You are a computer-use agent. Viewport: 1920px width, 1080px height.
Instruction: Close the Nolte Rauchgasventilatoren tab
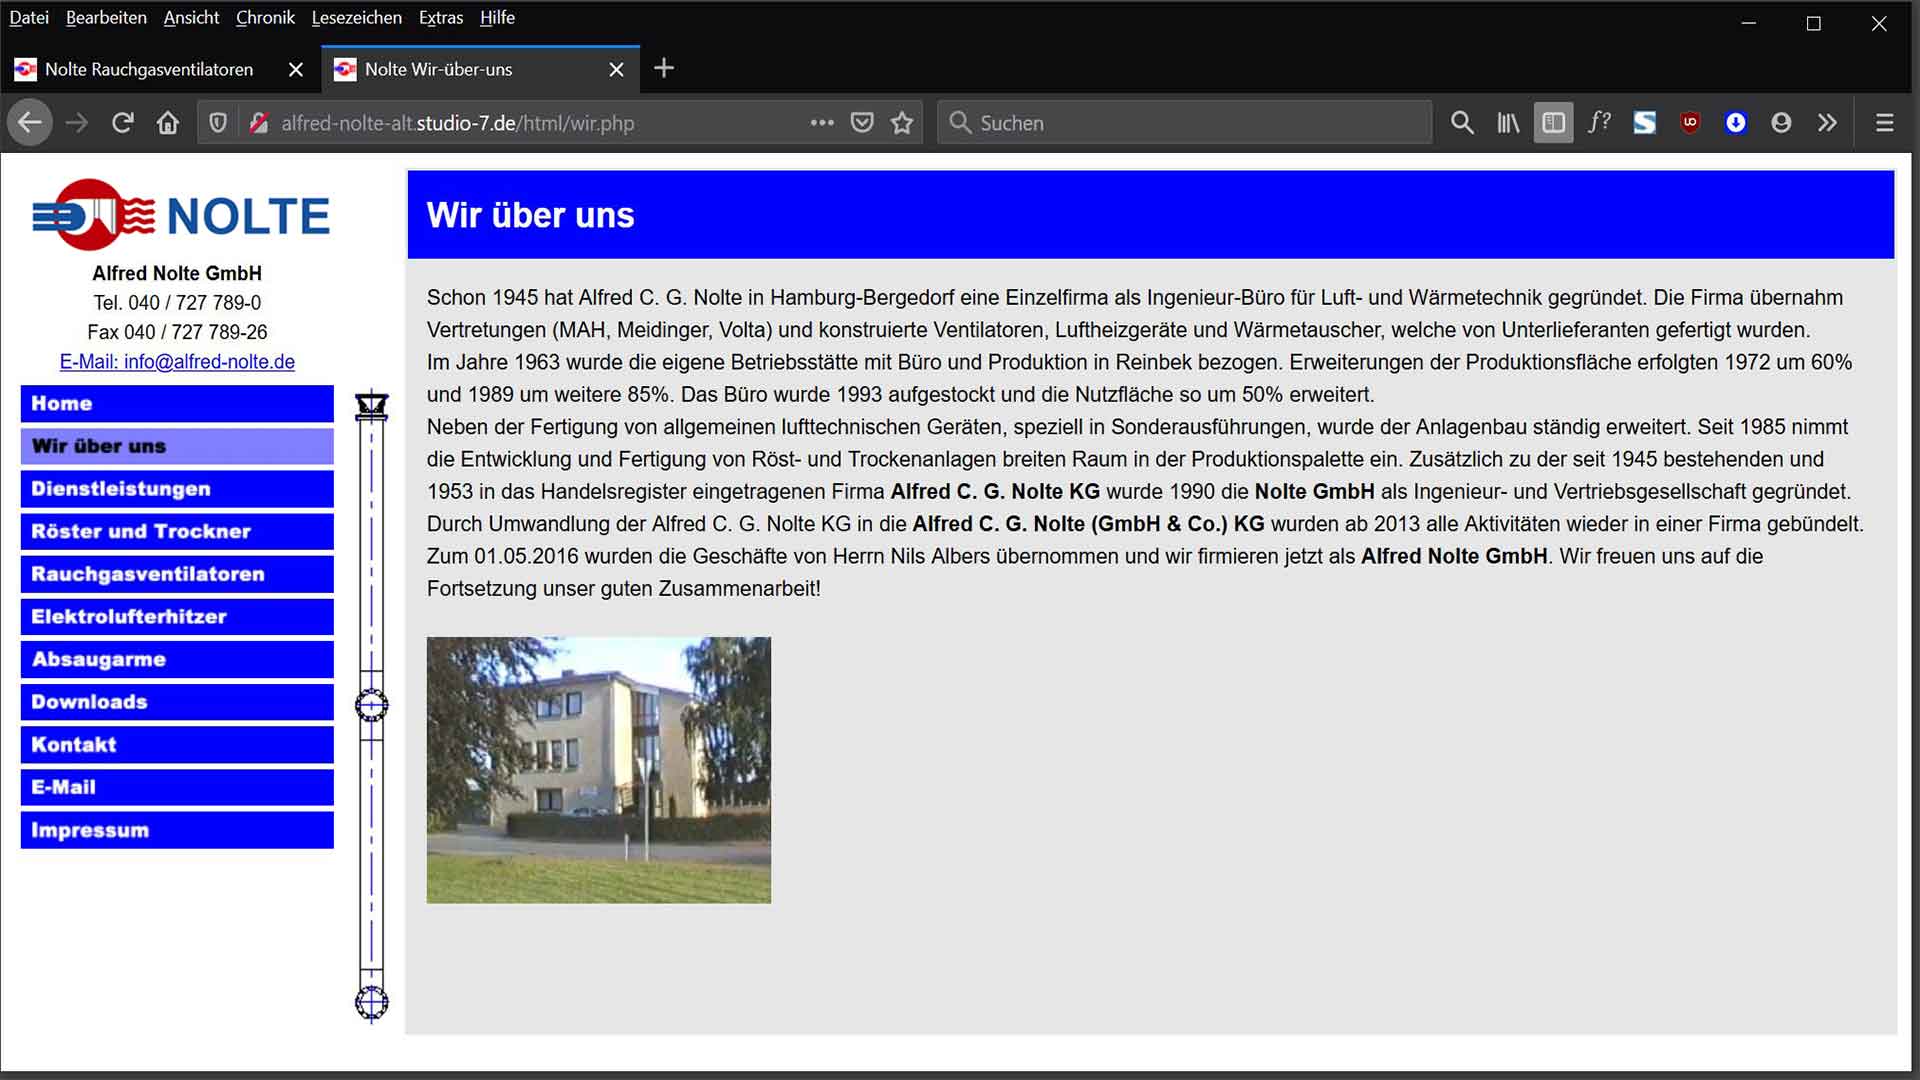click(x=295, y=69)
